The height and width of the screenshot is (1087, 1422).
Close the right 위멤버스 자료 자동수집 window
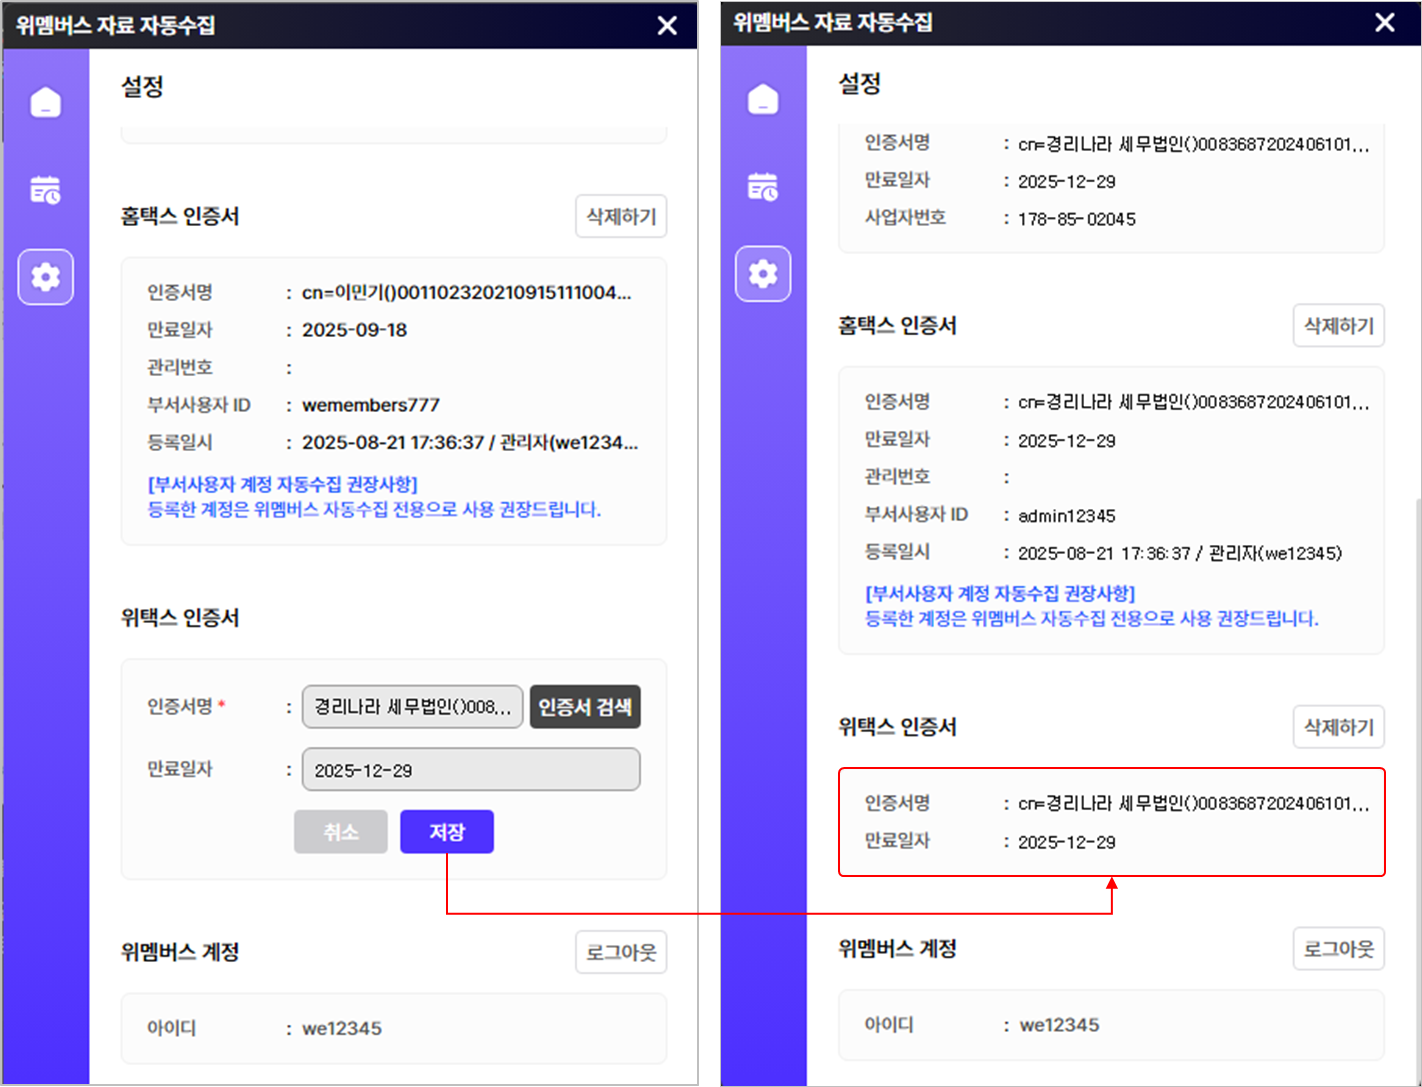tap(1385, 23)
